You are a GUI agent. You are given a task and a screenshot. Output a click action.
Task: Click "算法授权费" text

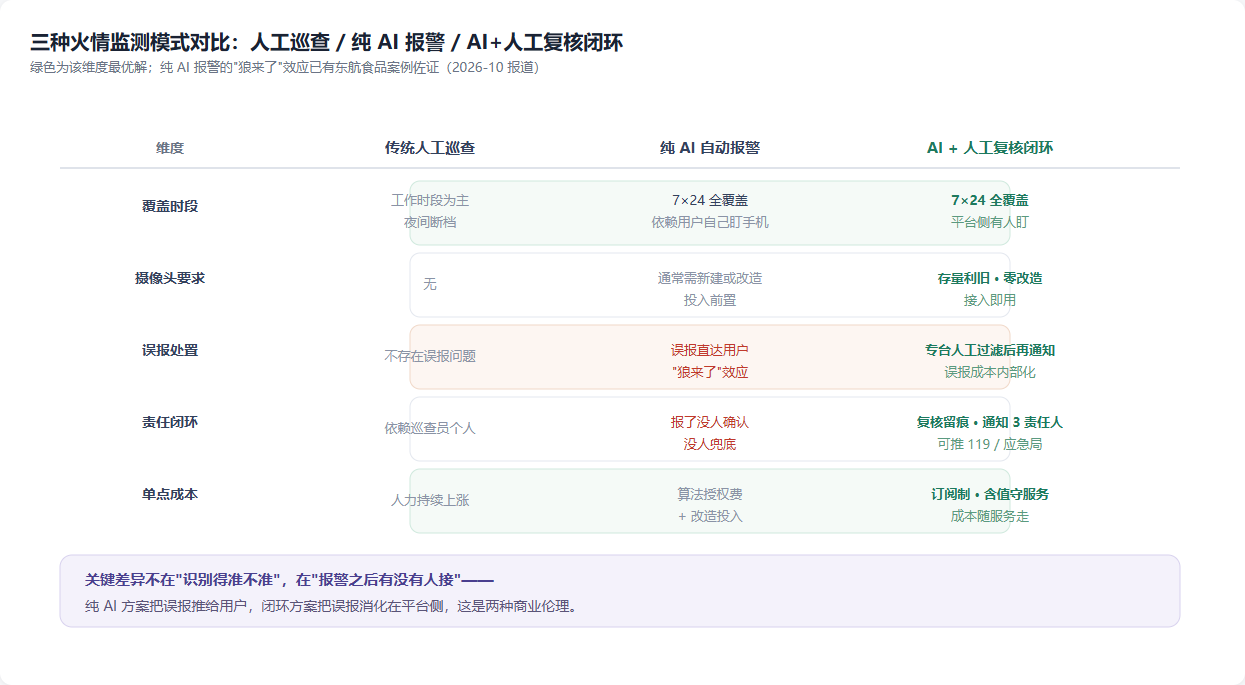710,494
